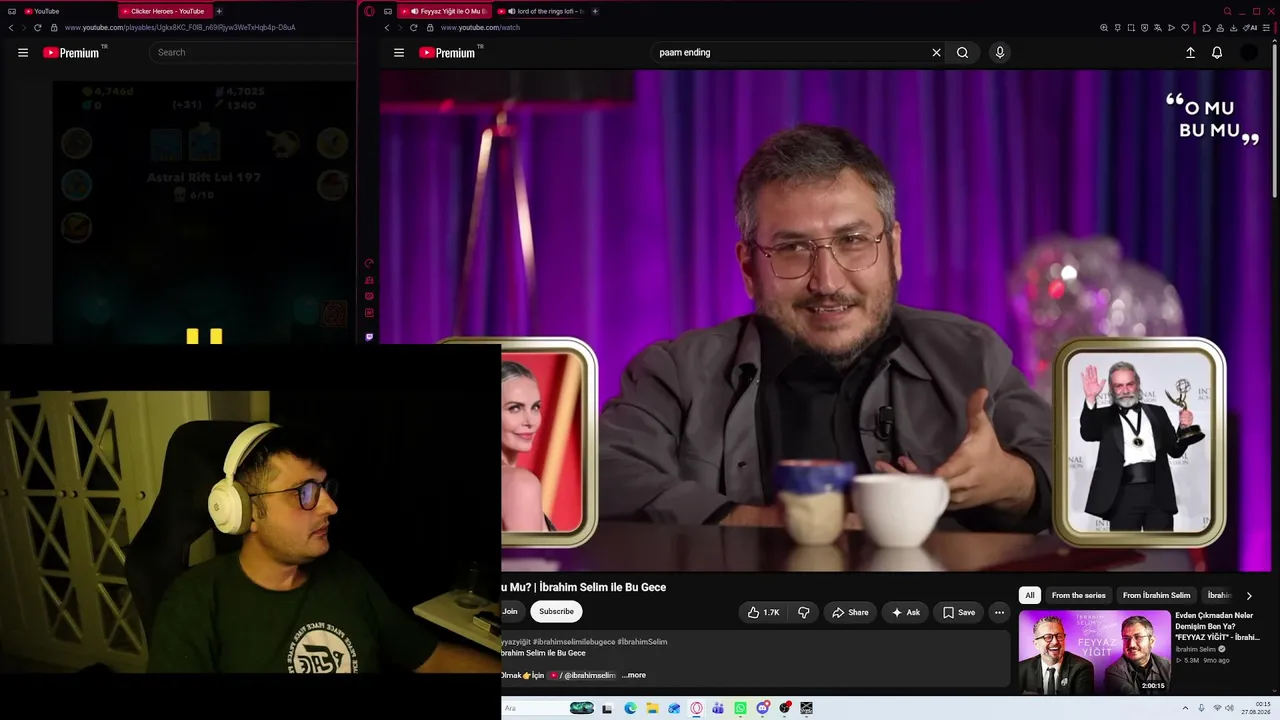Save the video to a playlist
1280x720 pixels.
point(958,612)
